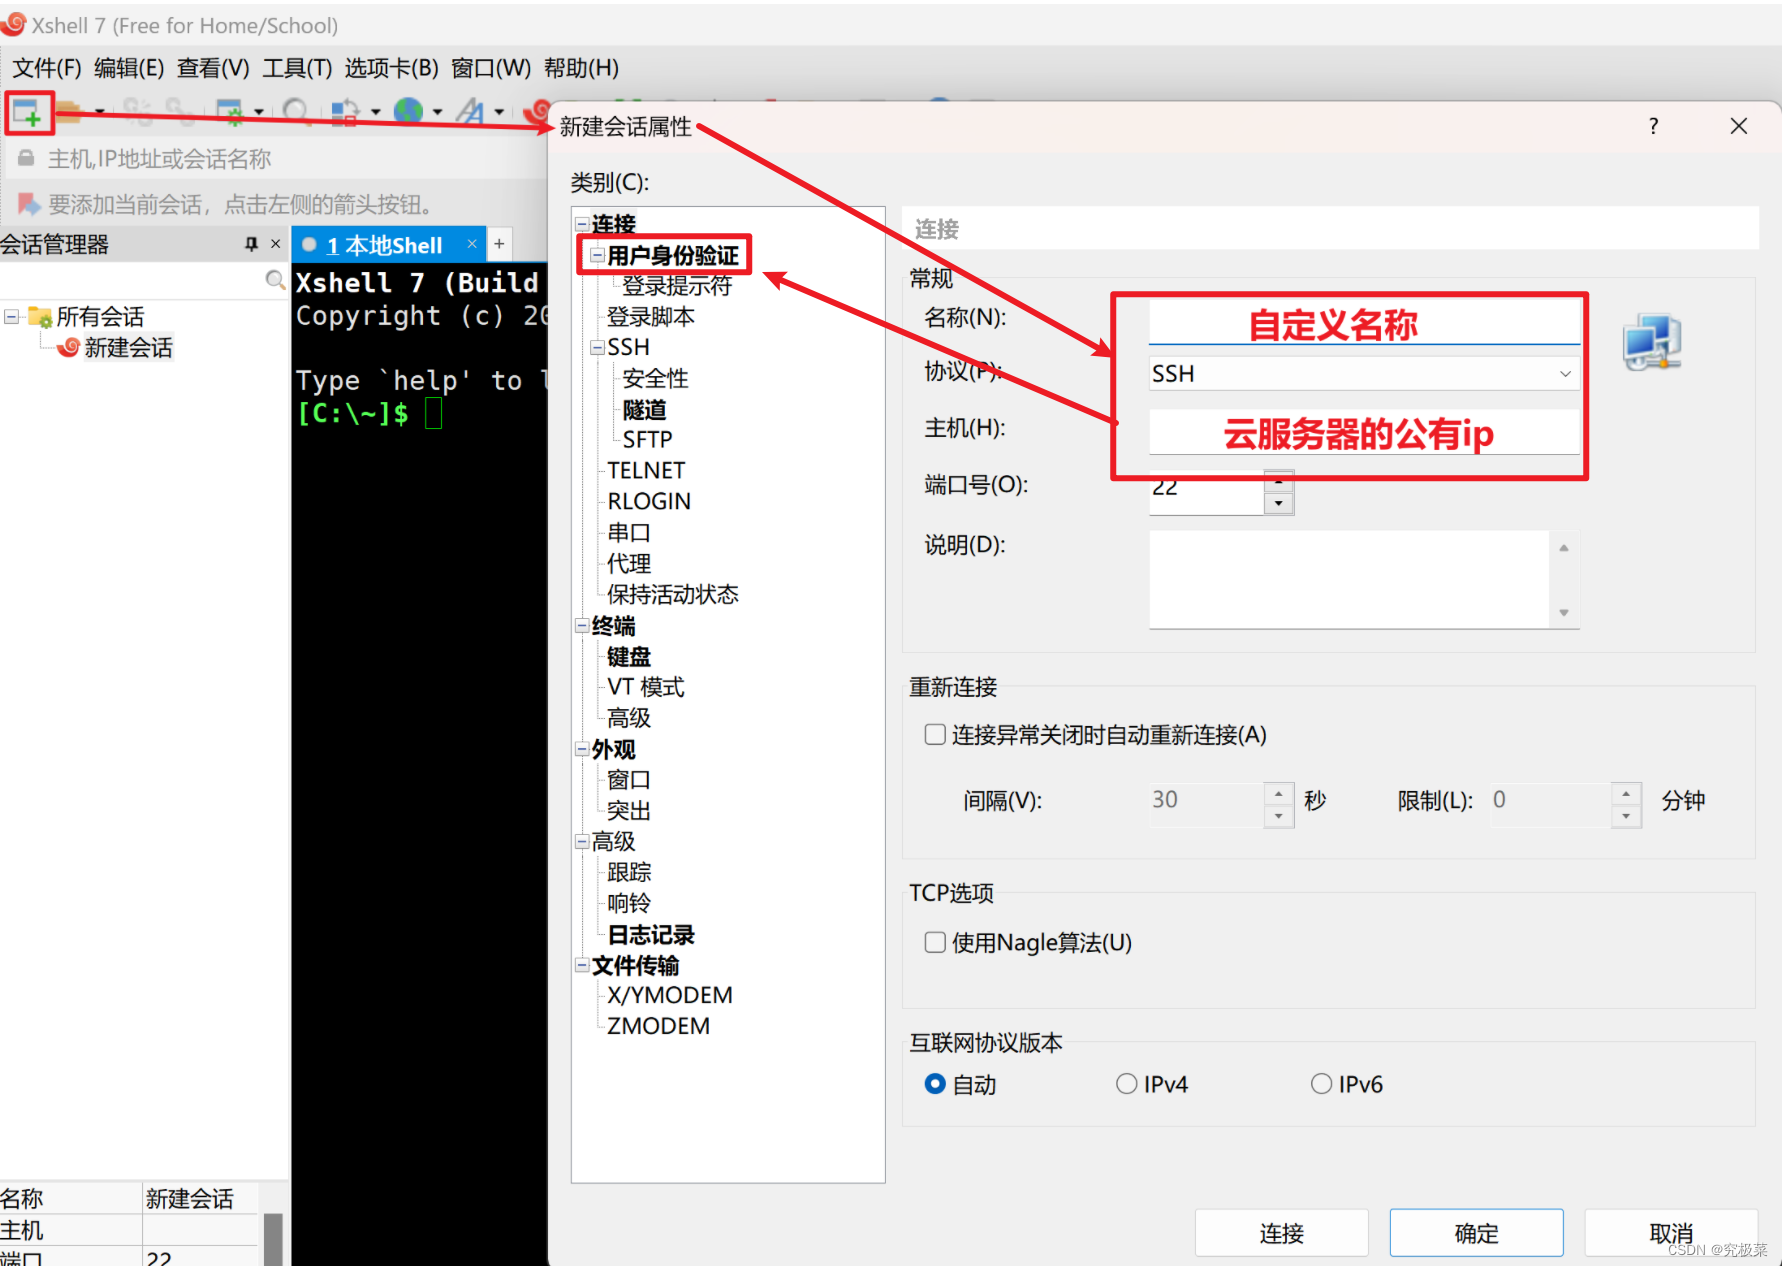Click the dialog help question mark
This screenshot has width=1783, height=1266.
pyautogui.click(x=1654, y=126)
